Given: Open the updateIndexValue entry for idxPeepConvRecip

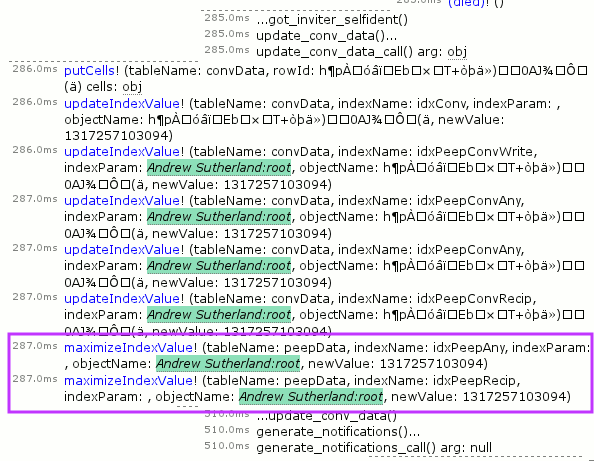Looking at the screenshot, I should point(122,299).
